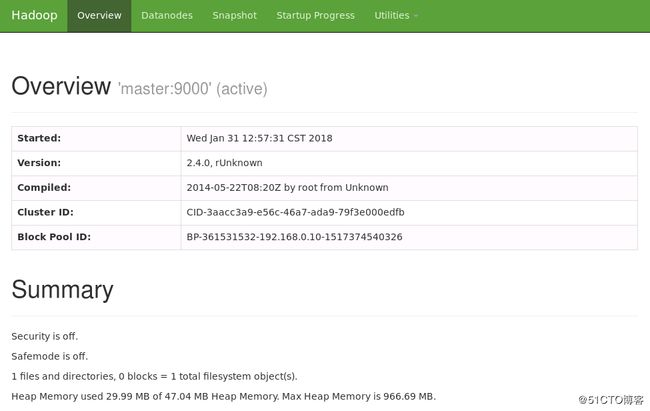Expand the Utilities dropdown menu

(396, 16)
